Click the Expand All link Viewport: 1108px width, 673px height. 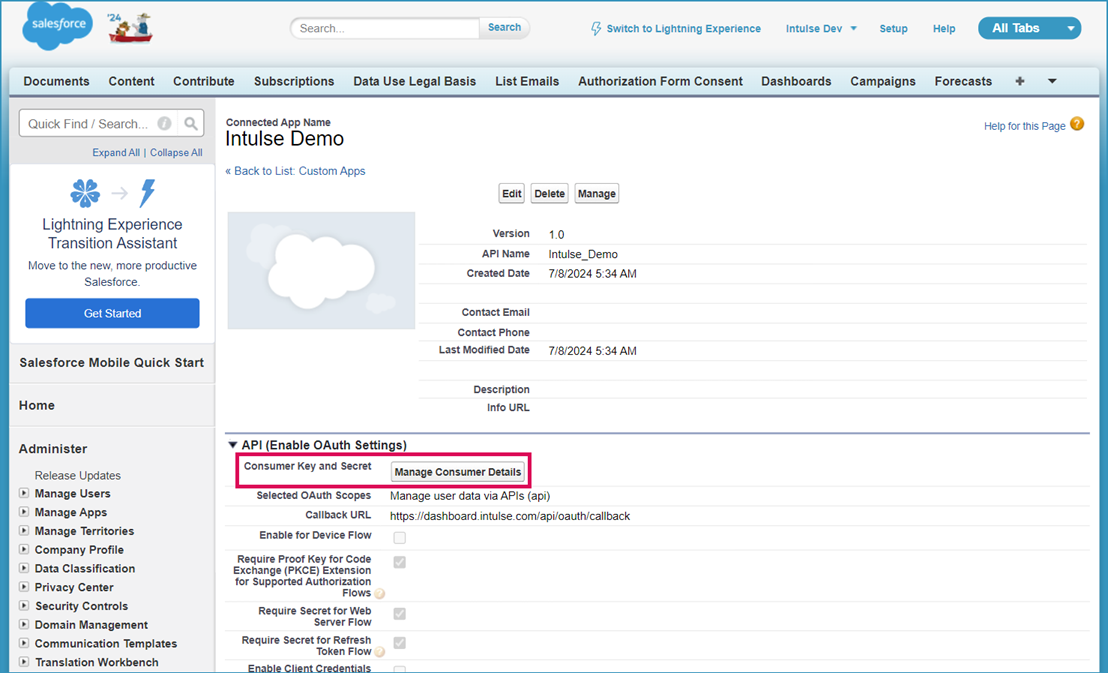[116, 153]
